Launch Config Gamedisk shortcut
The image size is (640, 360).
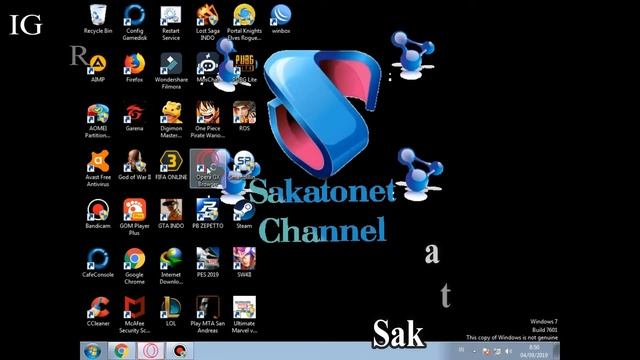coord(134,22)
